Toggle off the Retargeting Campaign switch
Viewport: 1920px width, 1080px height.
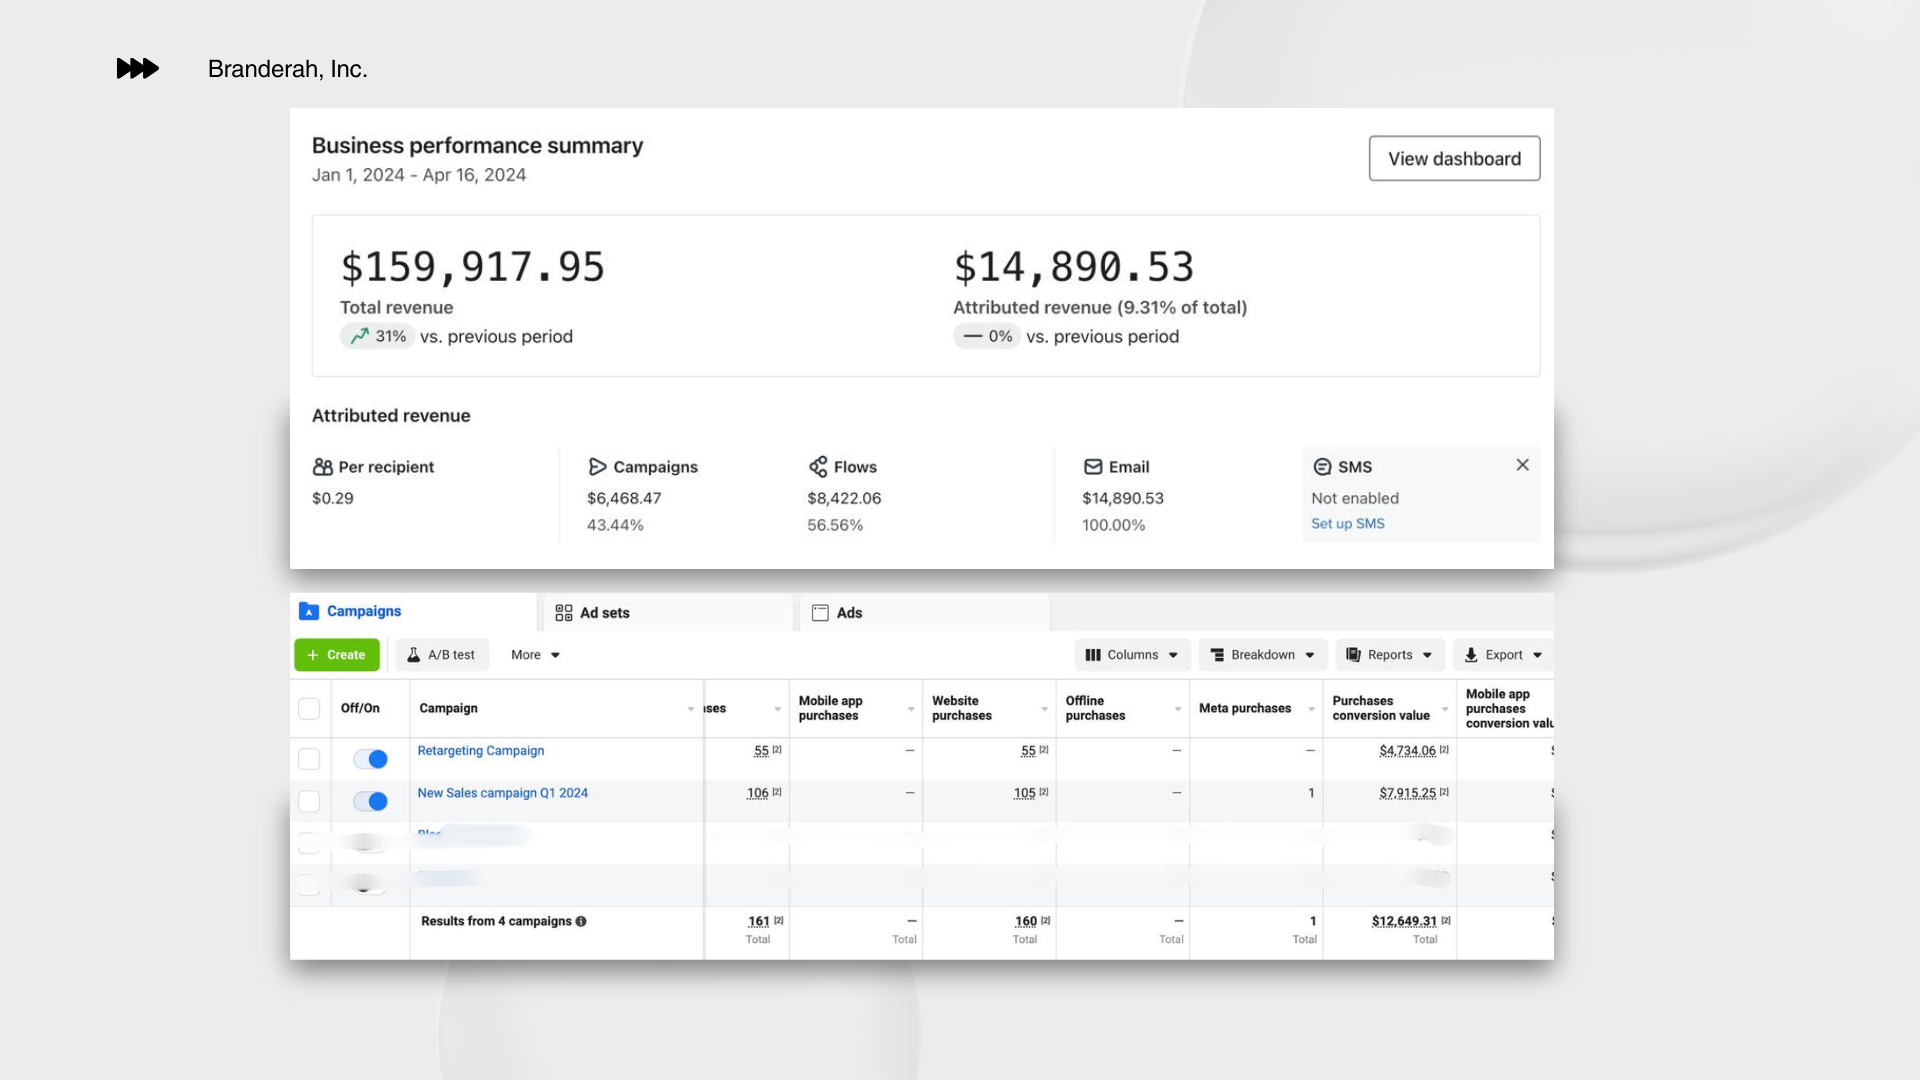[x=370, y=759]
